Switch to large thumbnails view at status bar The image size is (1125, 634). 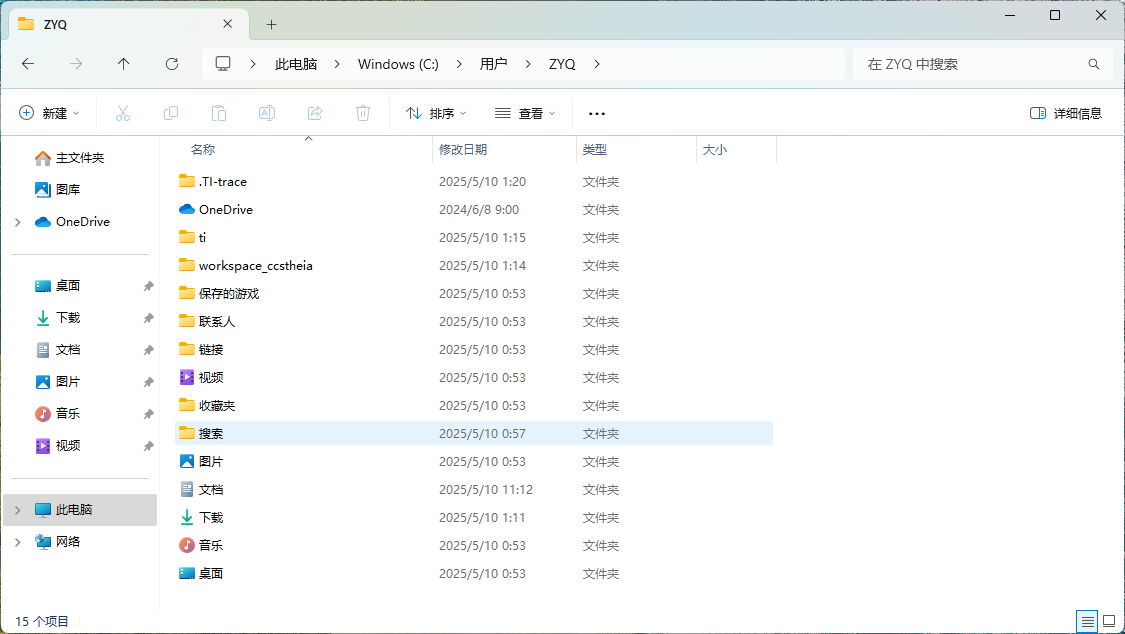coord(1111,621)
